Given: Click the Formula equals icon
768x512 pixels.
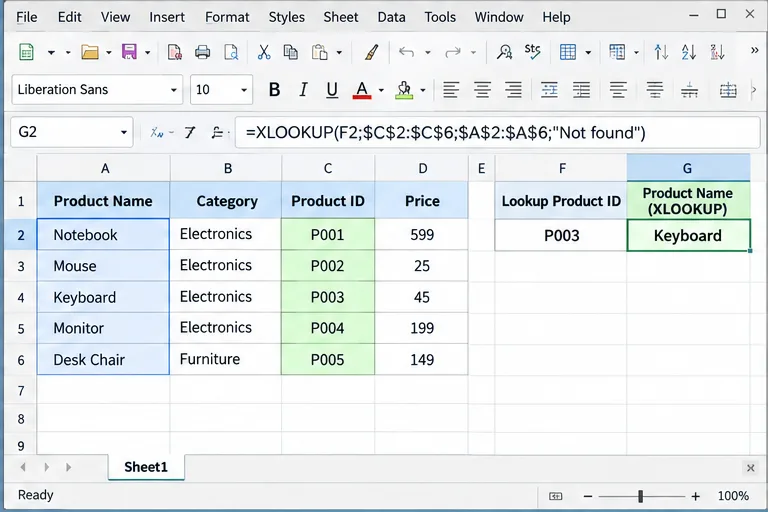Looking at the screenshot, I should click(x=217, y=132).
